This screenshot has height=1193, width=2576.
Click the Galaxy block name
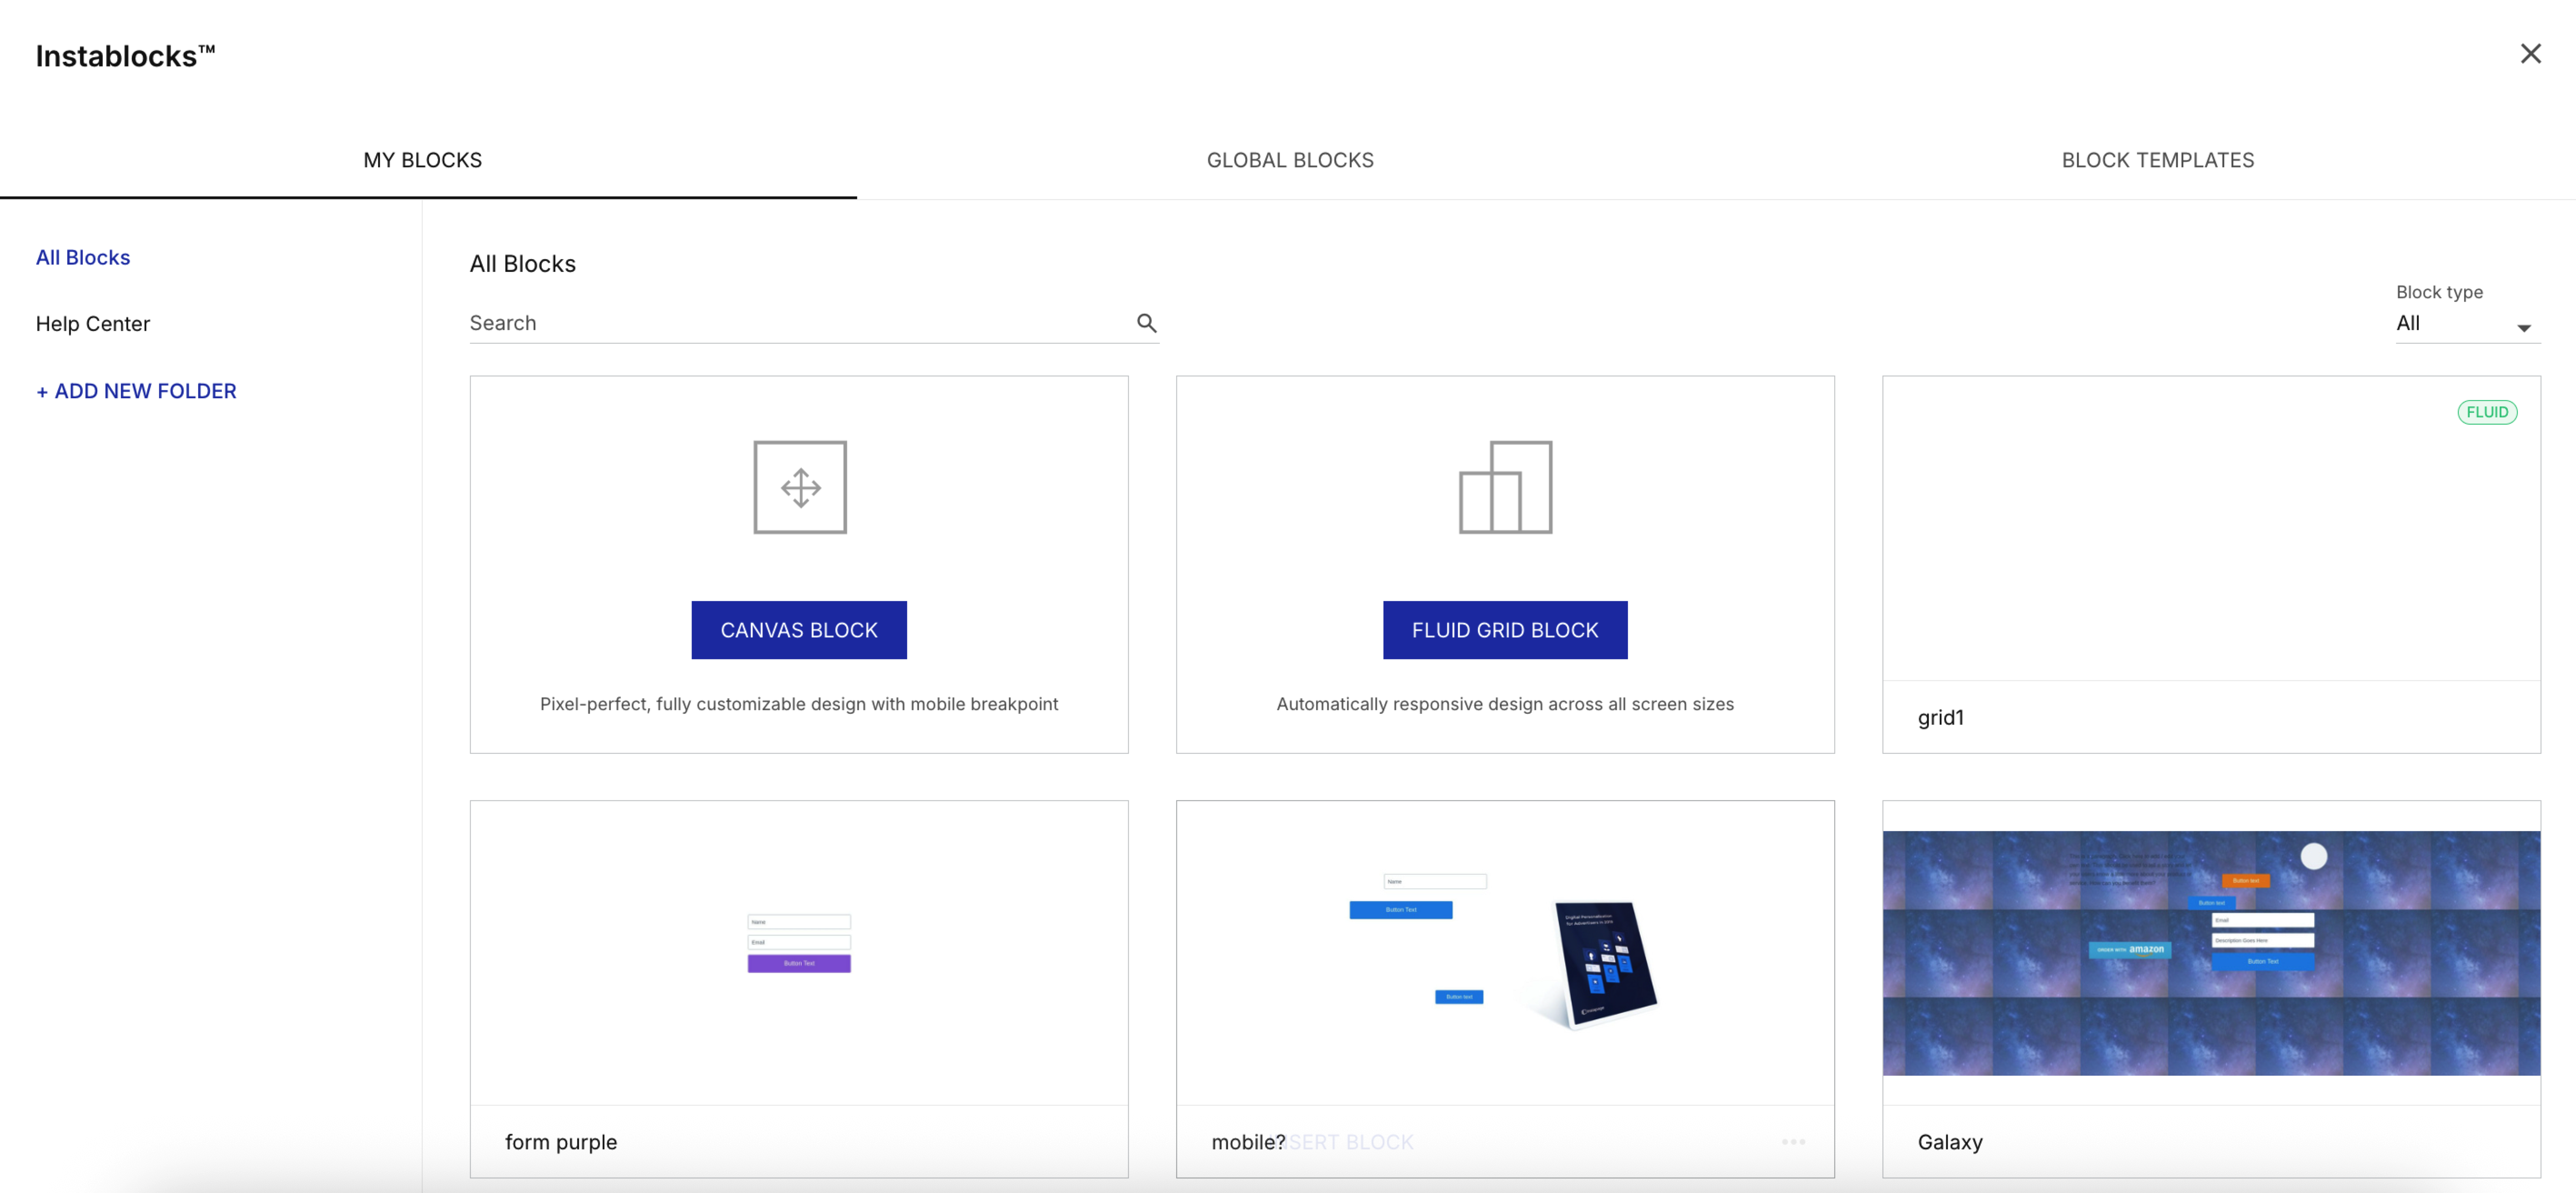(1950, 1142)
